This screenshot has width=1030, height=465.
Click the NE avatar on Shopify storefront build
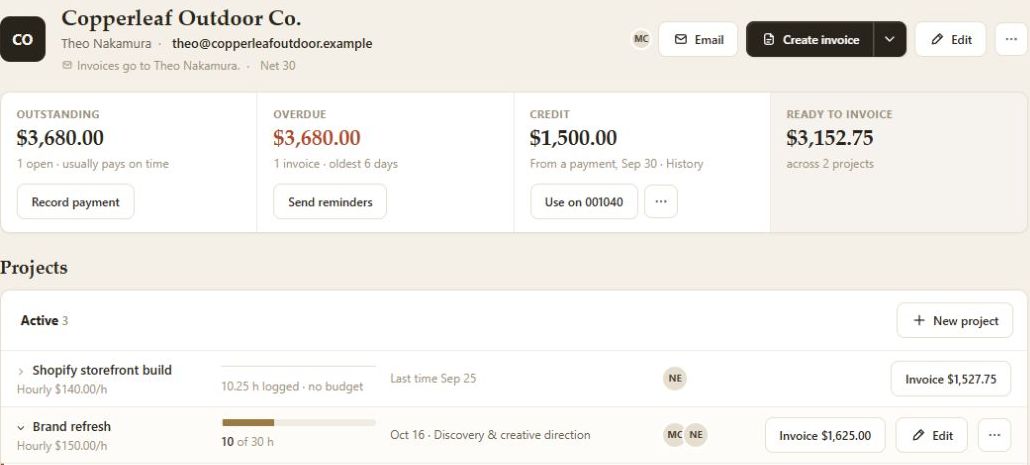click(675, 378)
